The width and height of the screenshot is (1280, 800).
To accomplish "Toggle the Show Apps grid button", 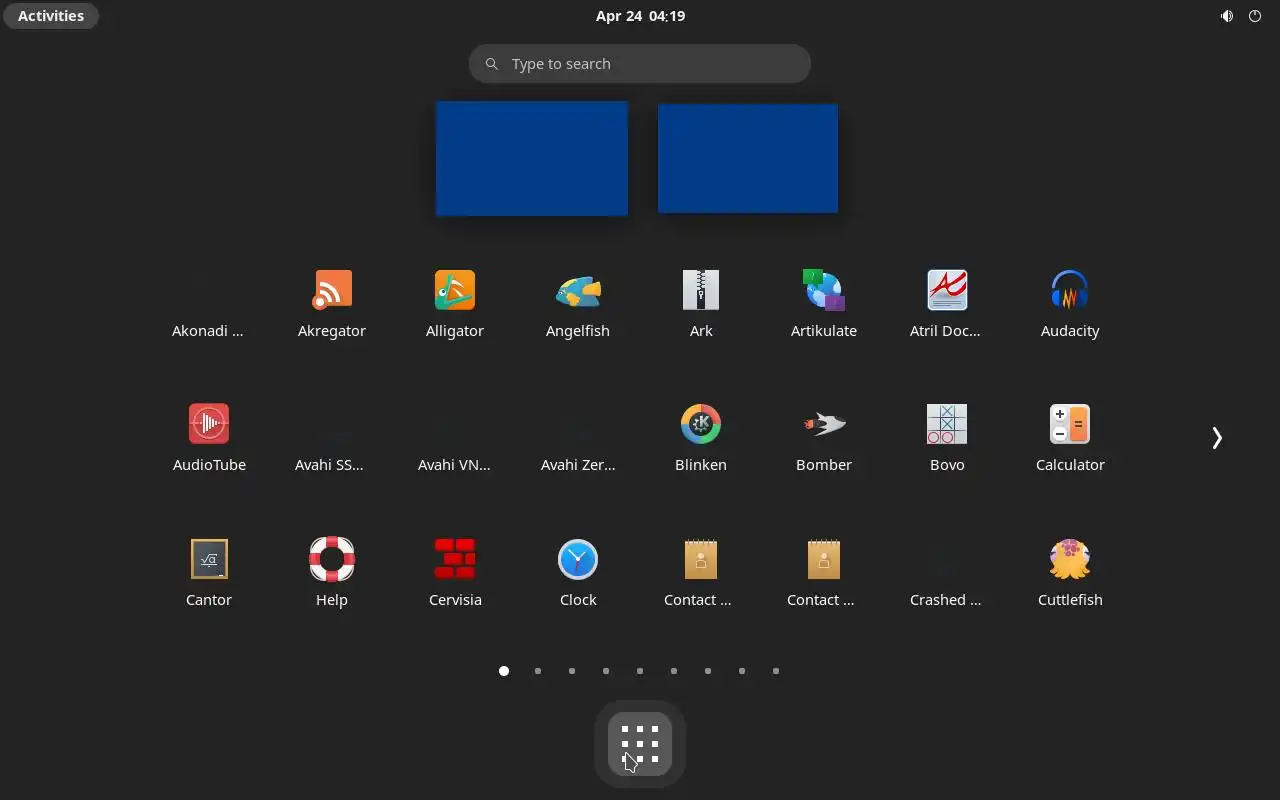I will click(640, 744).
